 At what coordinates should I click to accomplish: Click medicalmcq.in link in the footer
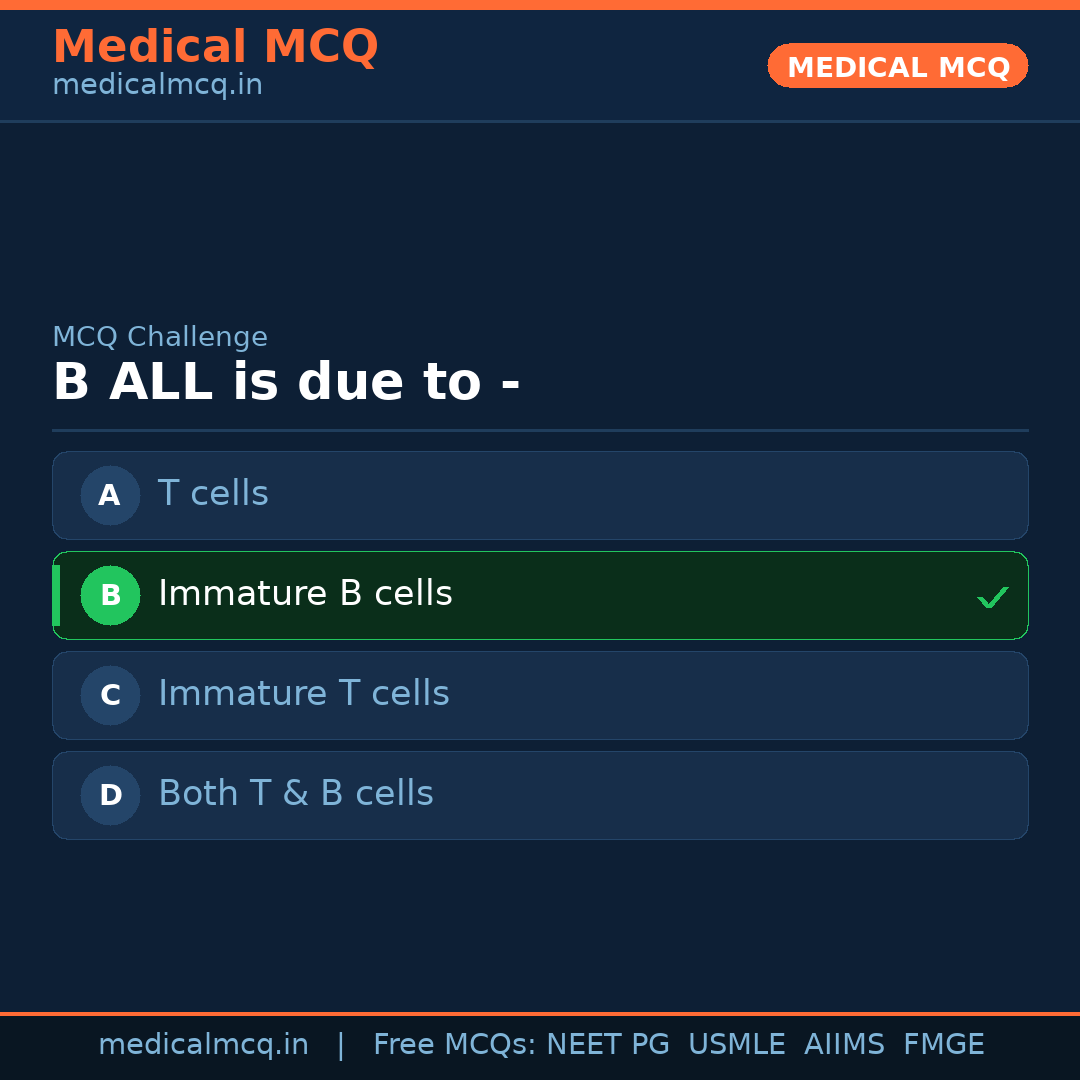tap(203, 1044)
